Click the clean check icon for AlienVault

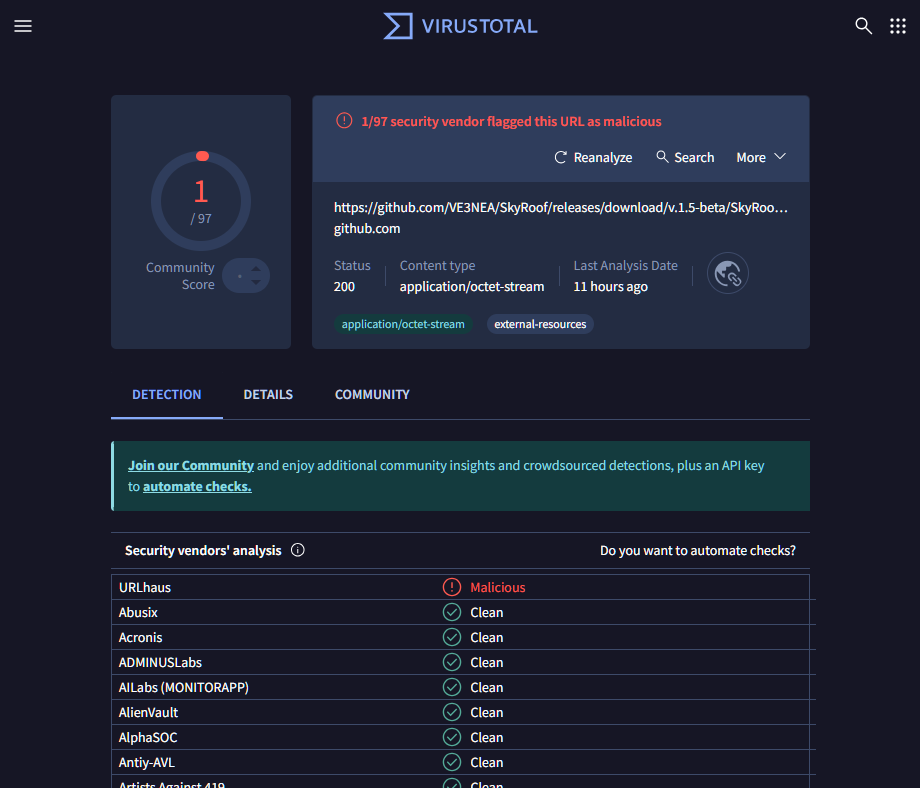point(452,712)
